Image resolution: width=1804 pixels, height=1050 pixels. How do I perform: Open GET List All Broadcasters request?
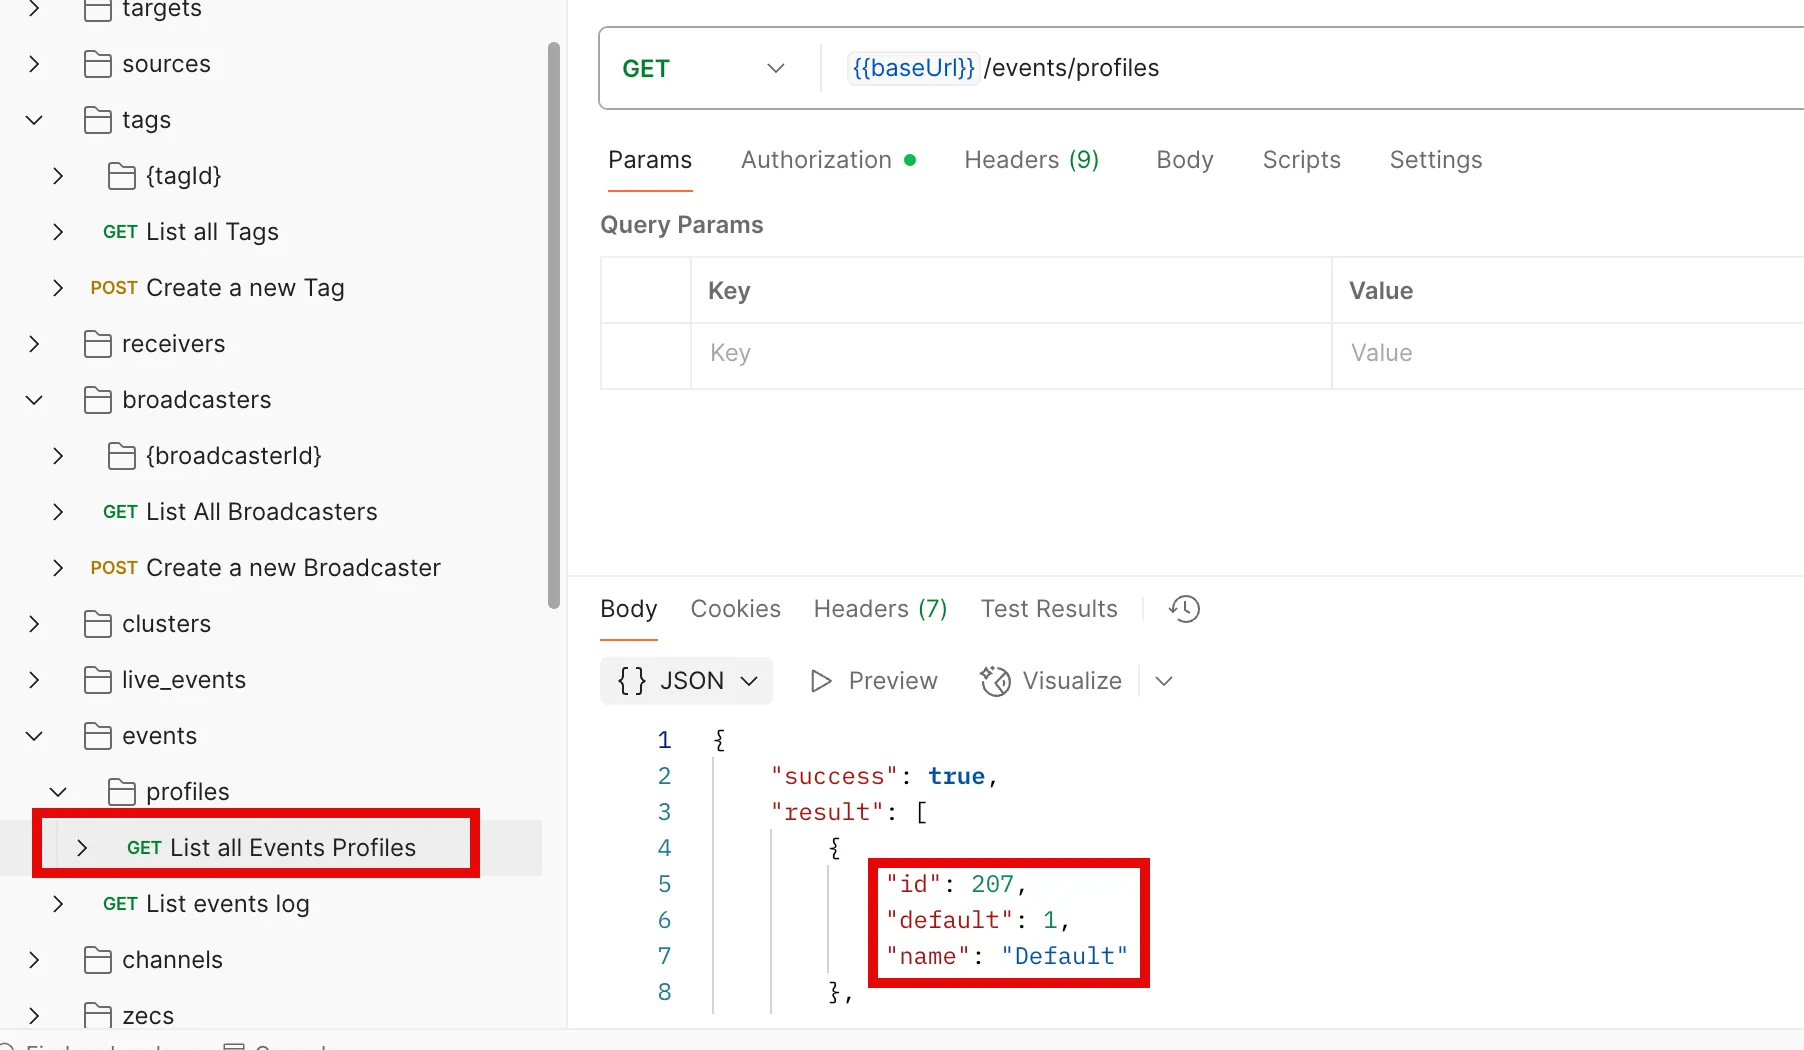[240, 512]
